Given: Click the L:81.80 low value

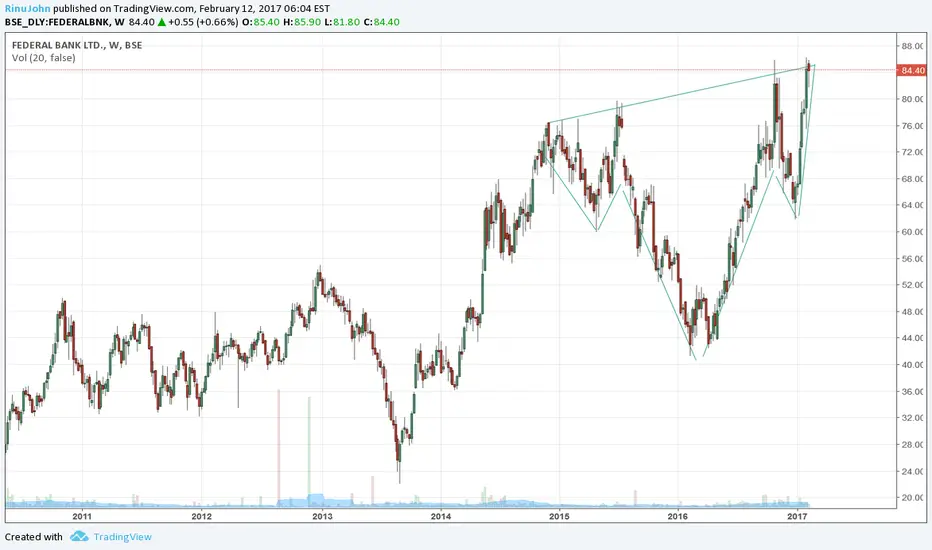Looking at the screenshot, I should [342, 22].
